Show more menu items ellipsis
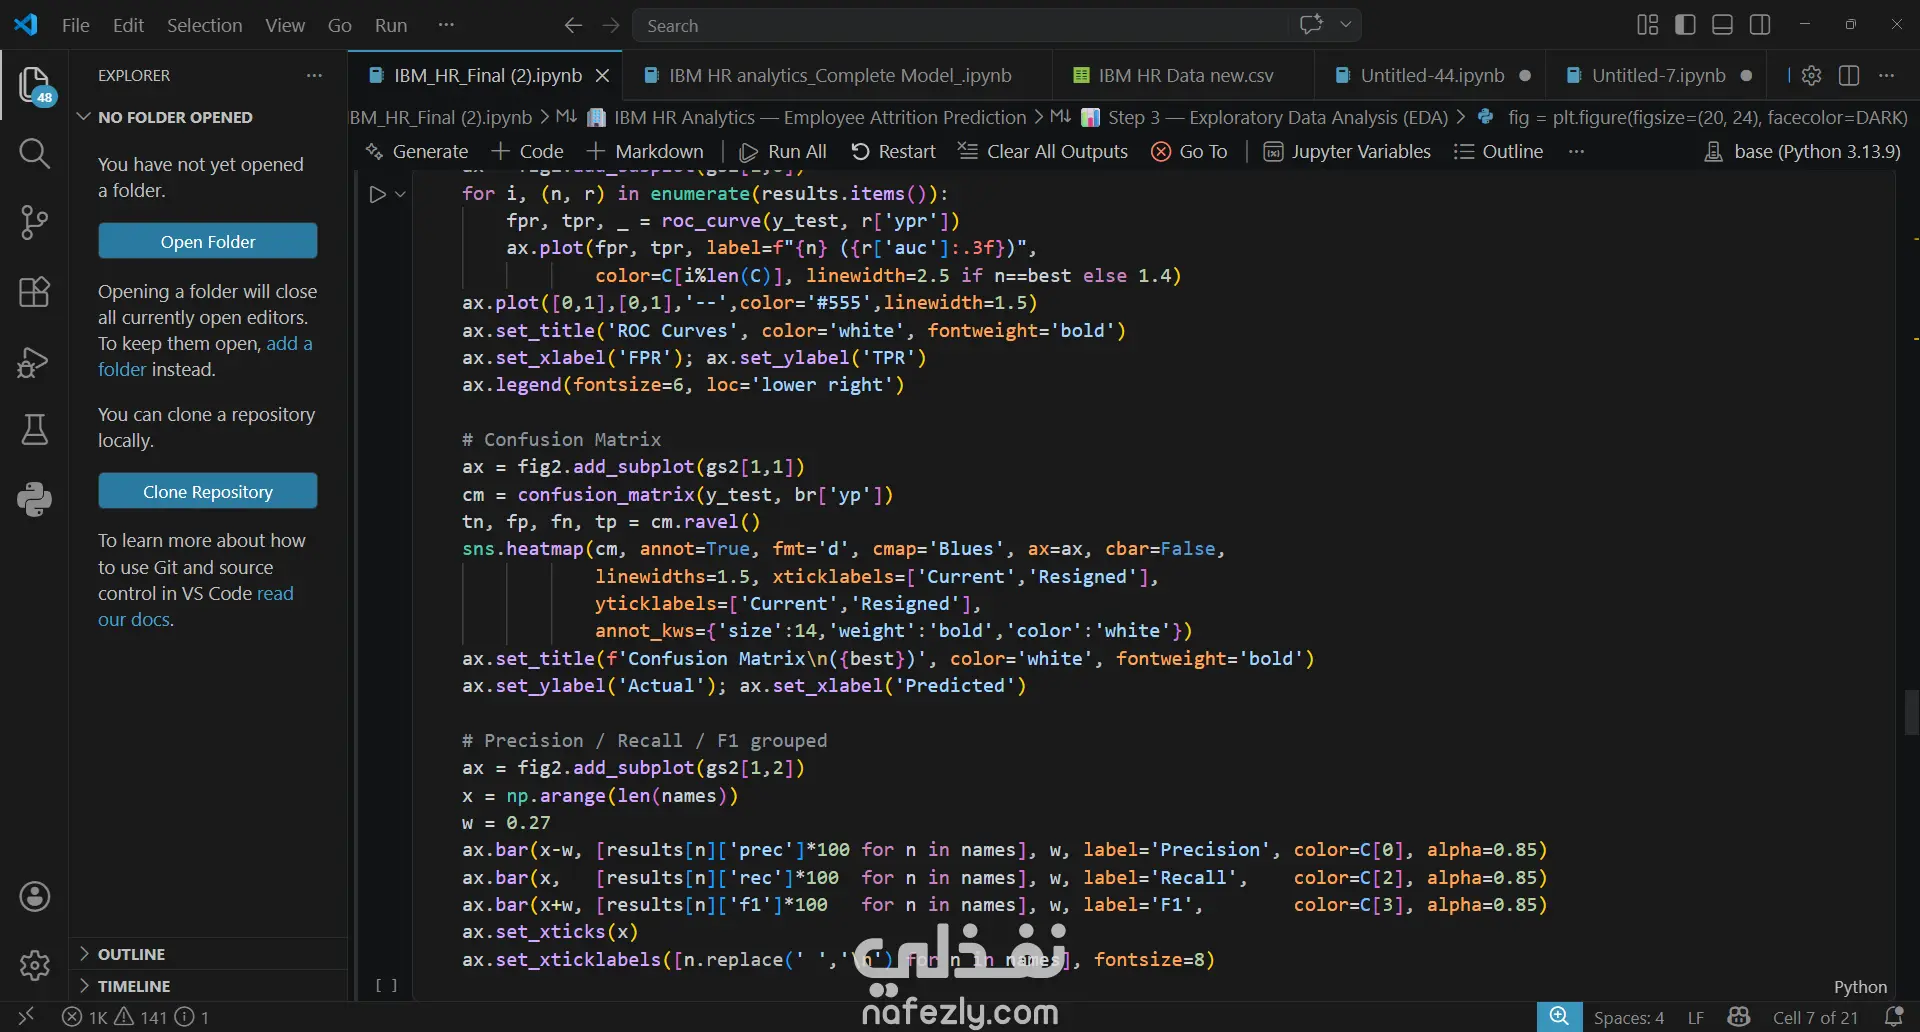Image resolution: width=1920 pixels, height=1032 pixels. [446, 25]
